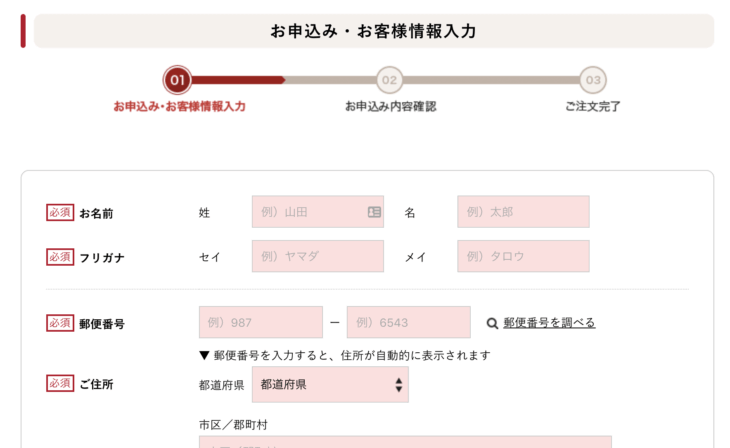Click the お申込み内容確認 step label

[x=391, y=107]
